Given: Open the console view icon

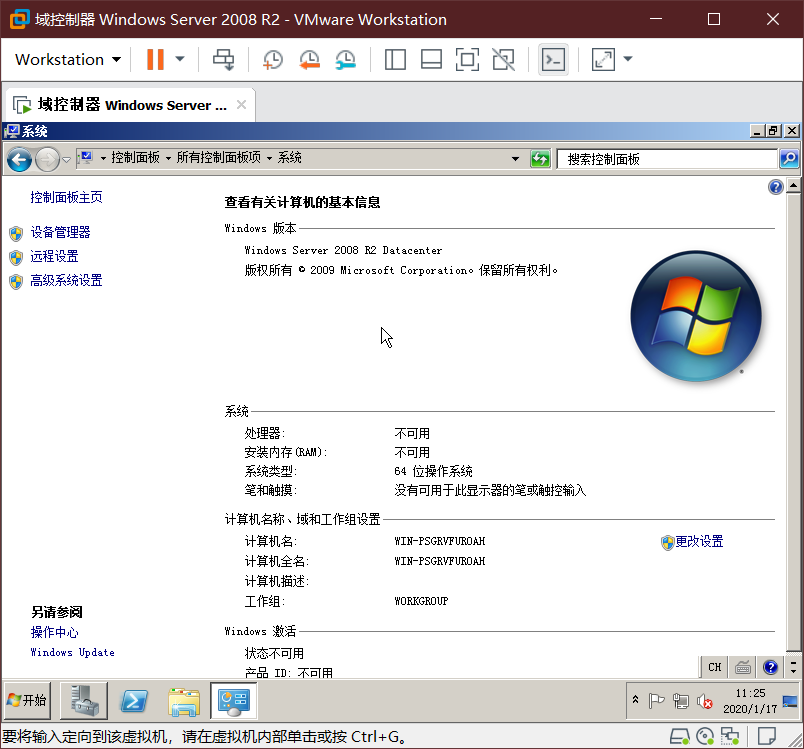Looking at the screenshot, I should click(553, 59).
